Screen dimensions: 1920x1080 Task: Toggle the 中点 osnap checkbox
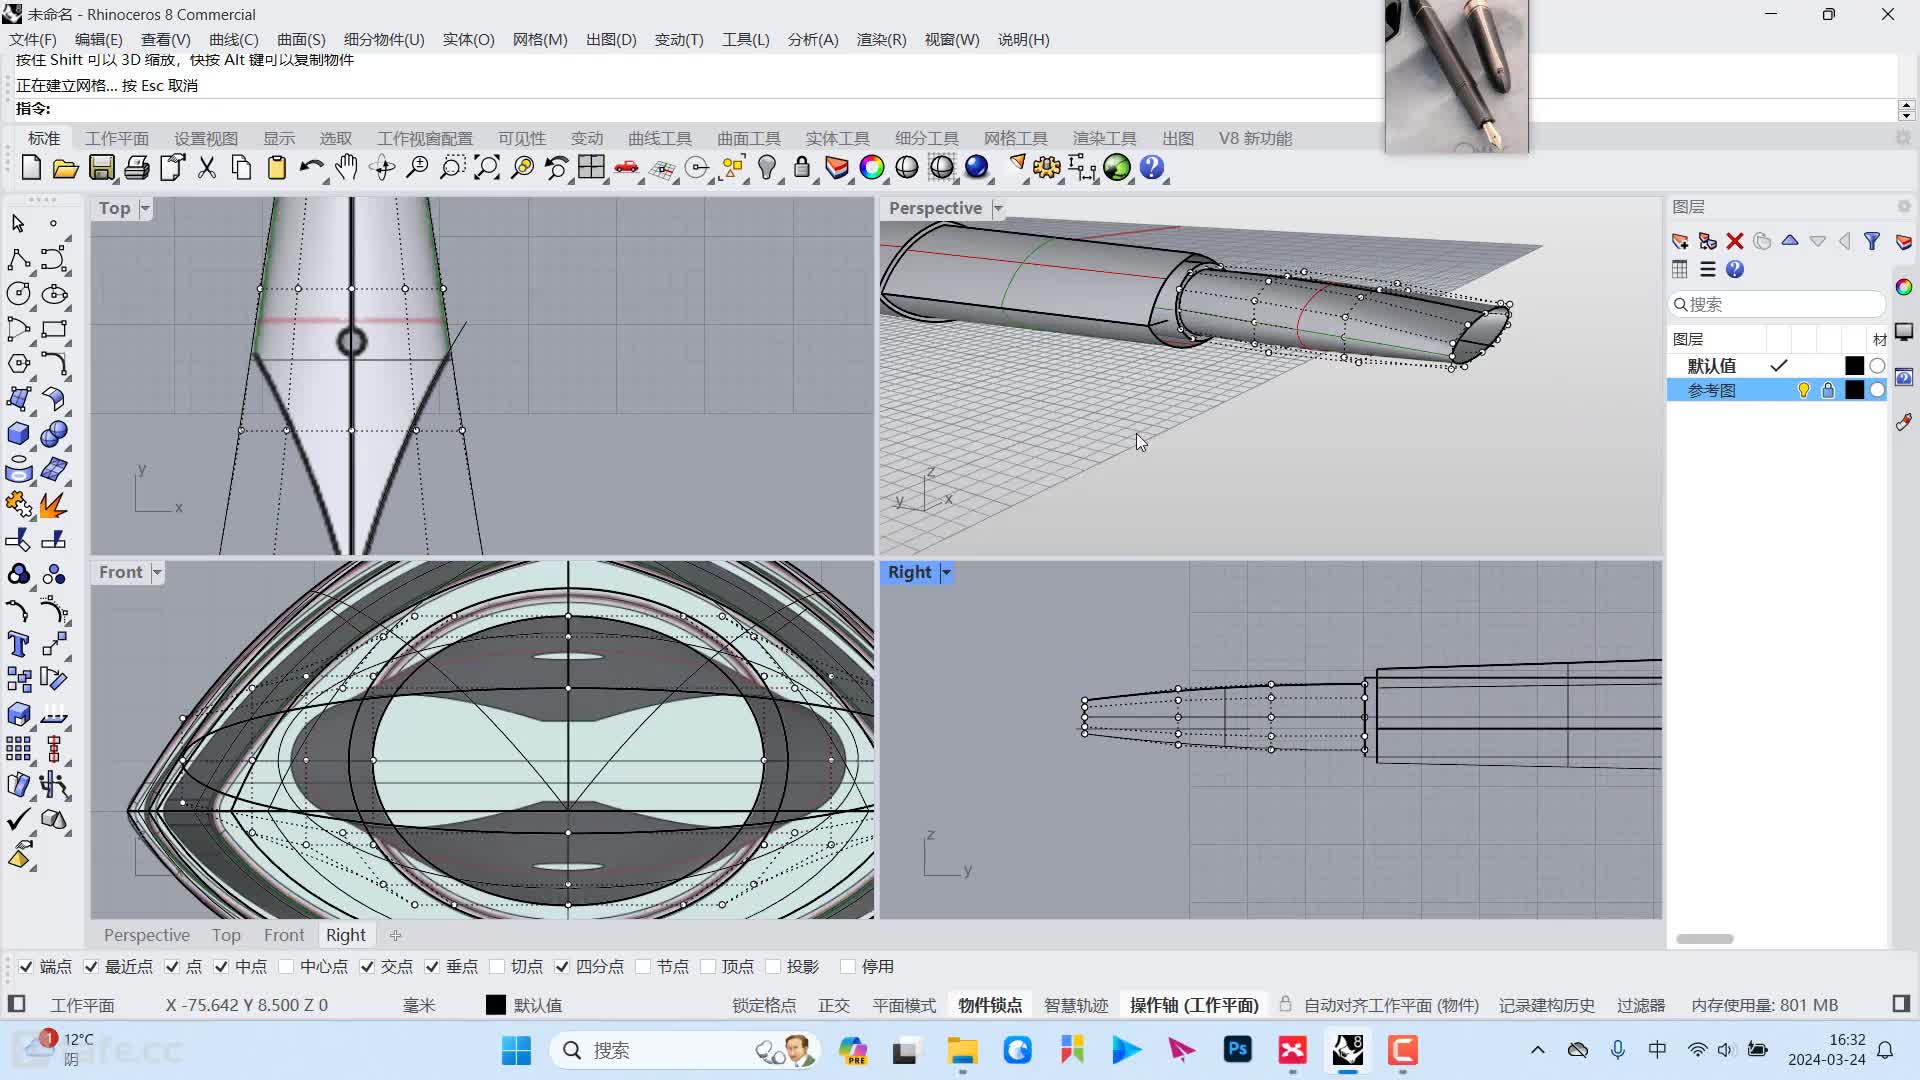click(221, 966)
